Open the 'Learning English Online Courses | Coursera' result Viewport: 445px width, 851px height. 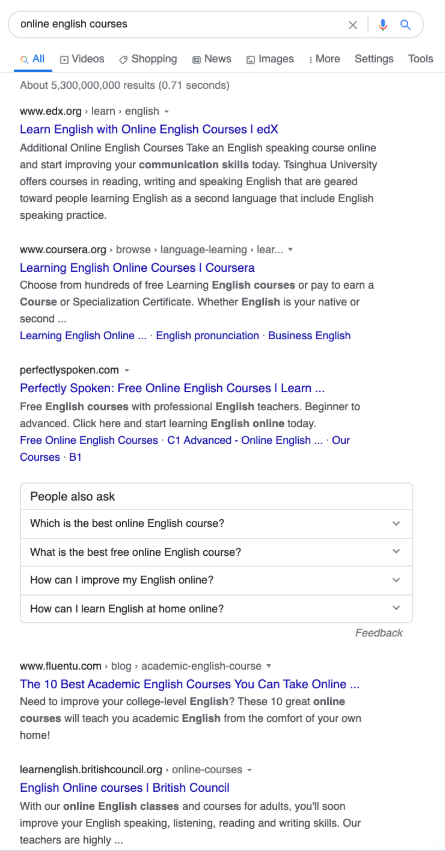click(137, 268)
